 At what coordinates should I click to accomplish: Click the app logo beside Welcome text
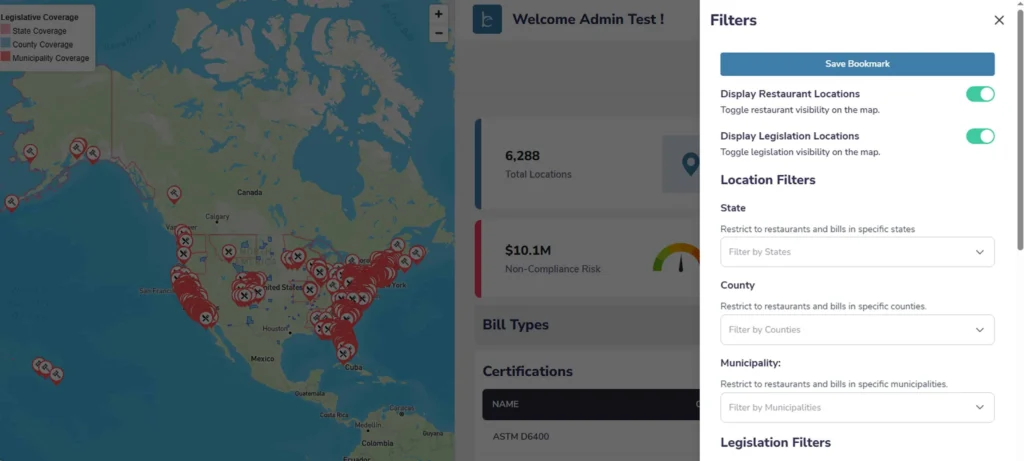pos(487,19)
